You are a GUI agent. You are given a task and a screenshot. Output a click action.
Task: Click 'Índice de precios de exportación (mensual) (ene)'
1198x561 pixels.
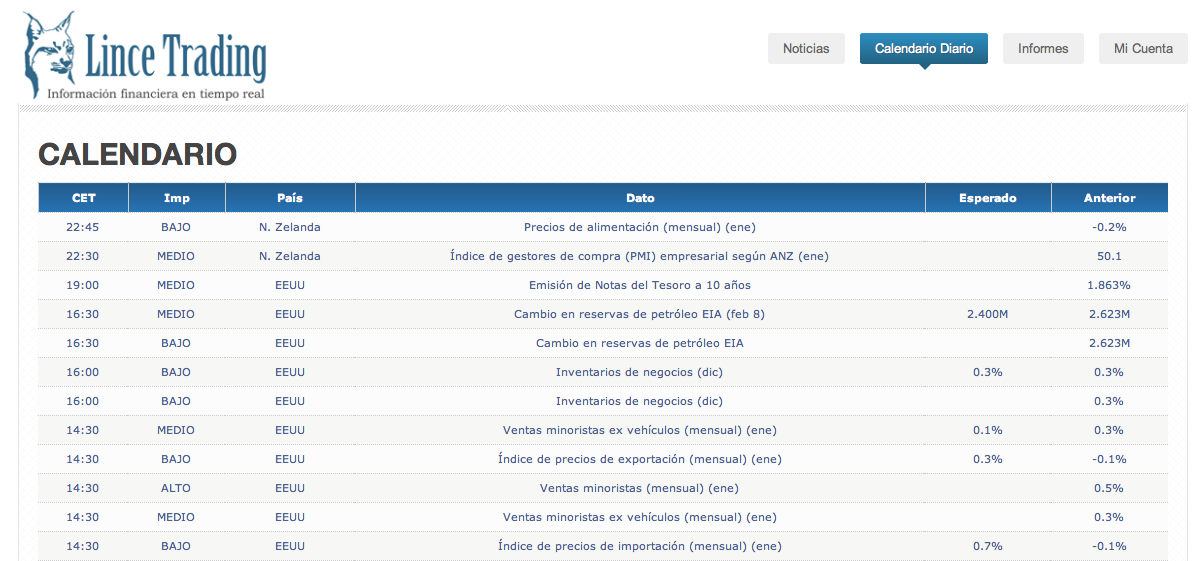pos(639,459)
